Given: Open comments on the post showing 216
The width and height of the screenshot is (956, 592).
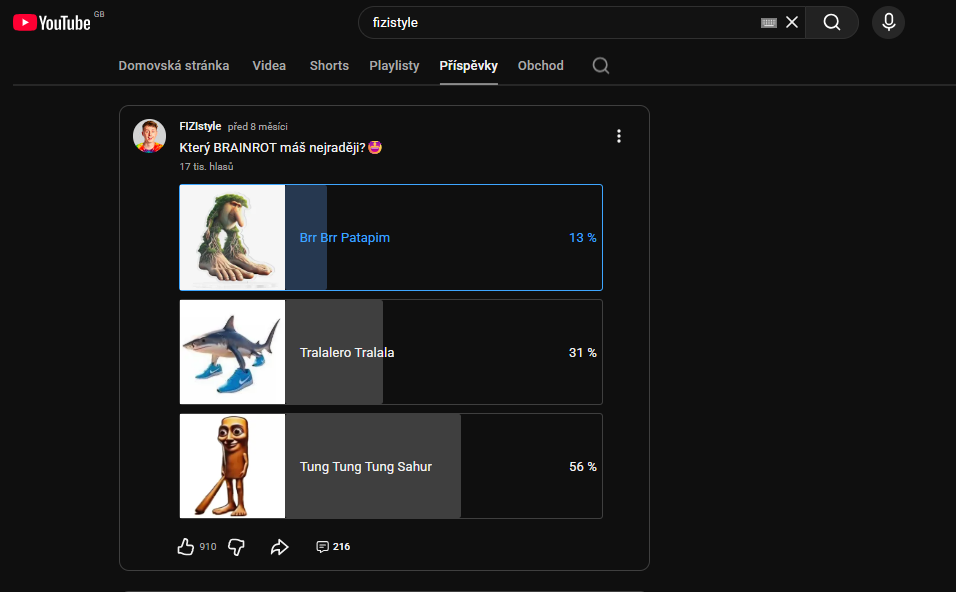Looking at the screenshot, I should coord(332,546).
